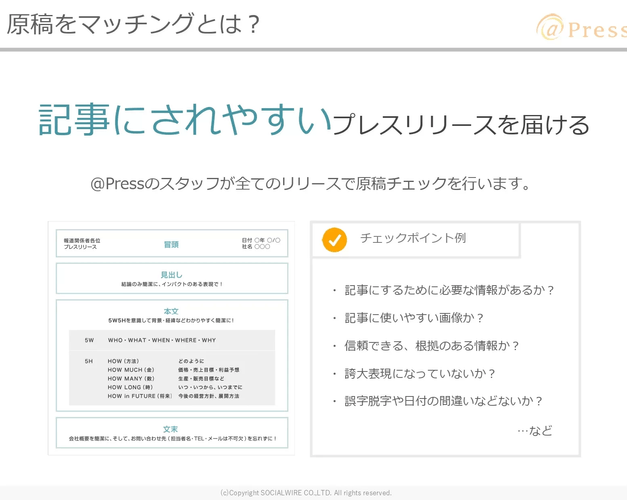Click the 日付 社名 text block
Viewport: 627px width, 500px height.
(x=261, y=243)
